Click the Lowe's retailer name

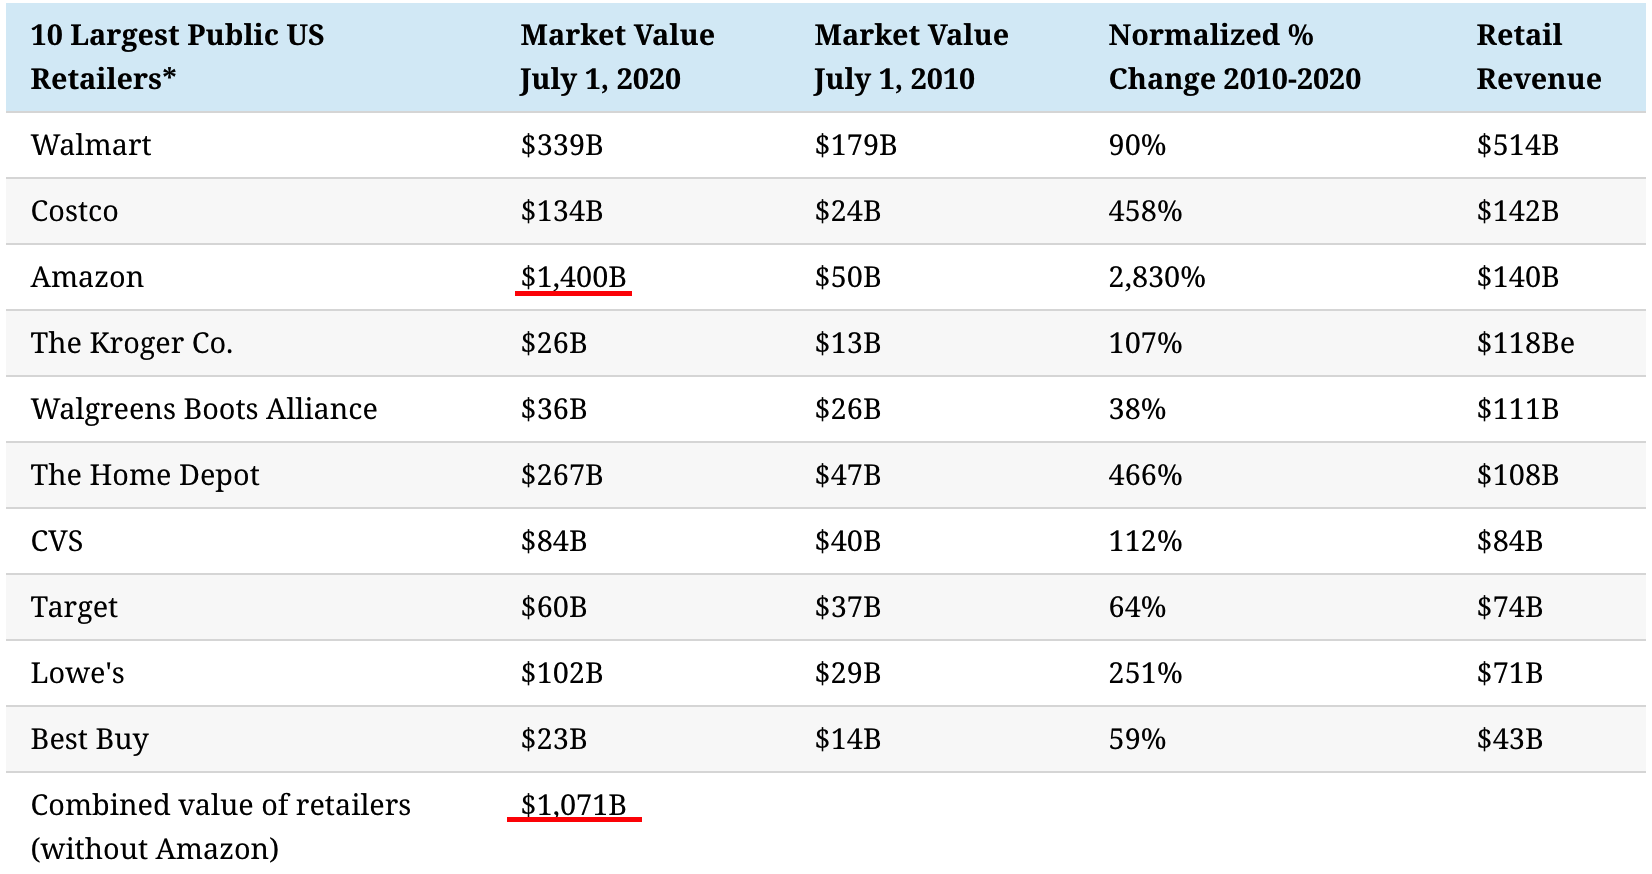click(78, 673)
